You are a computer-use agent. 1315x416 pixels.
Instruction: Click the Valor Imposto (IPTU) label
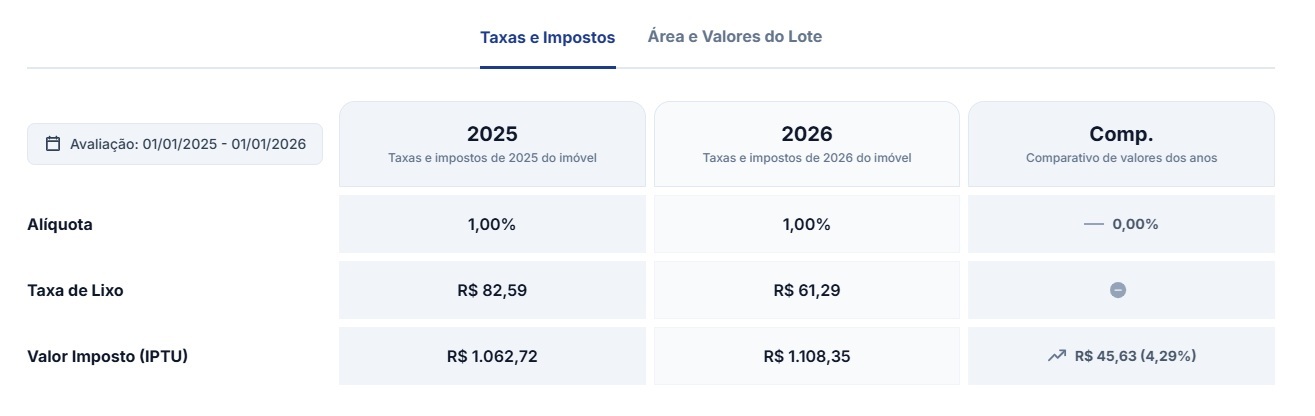[x=107, y=356]
